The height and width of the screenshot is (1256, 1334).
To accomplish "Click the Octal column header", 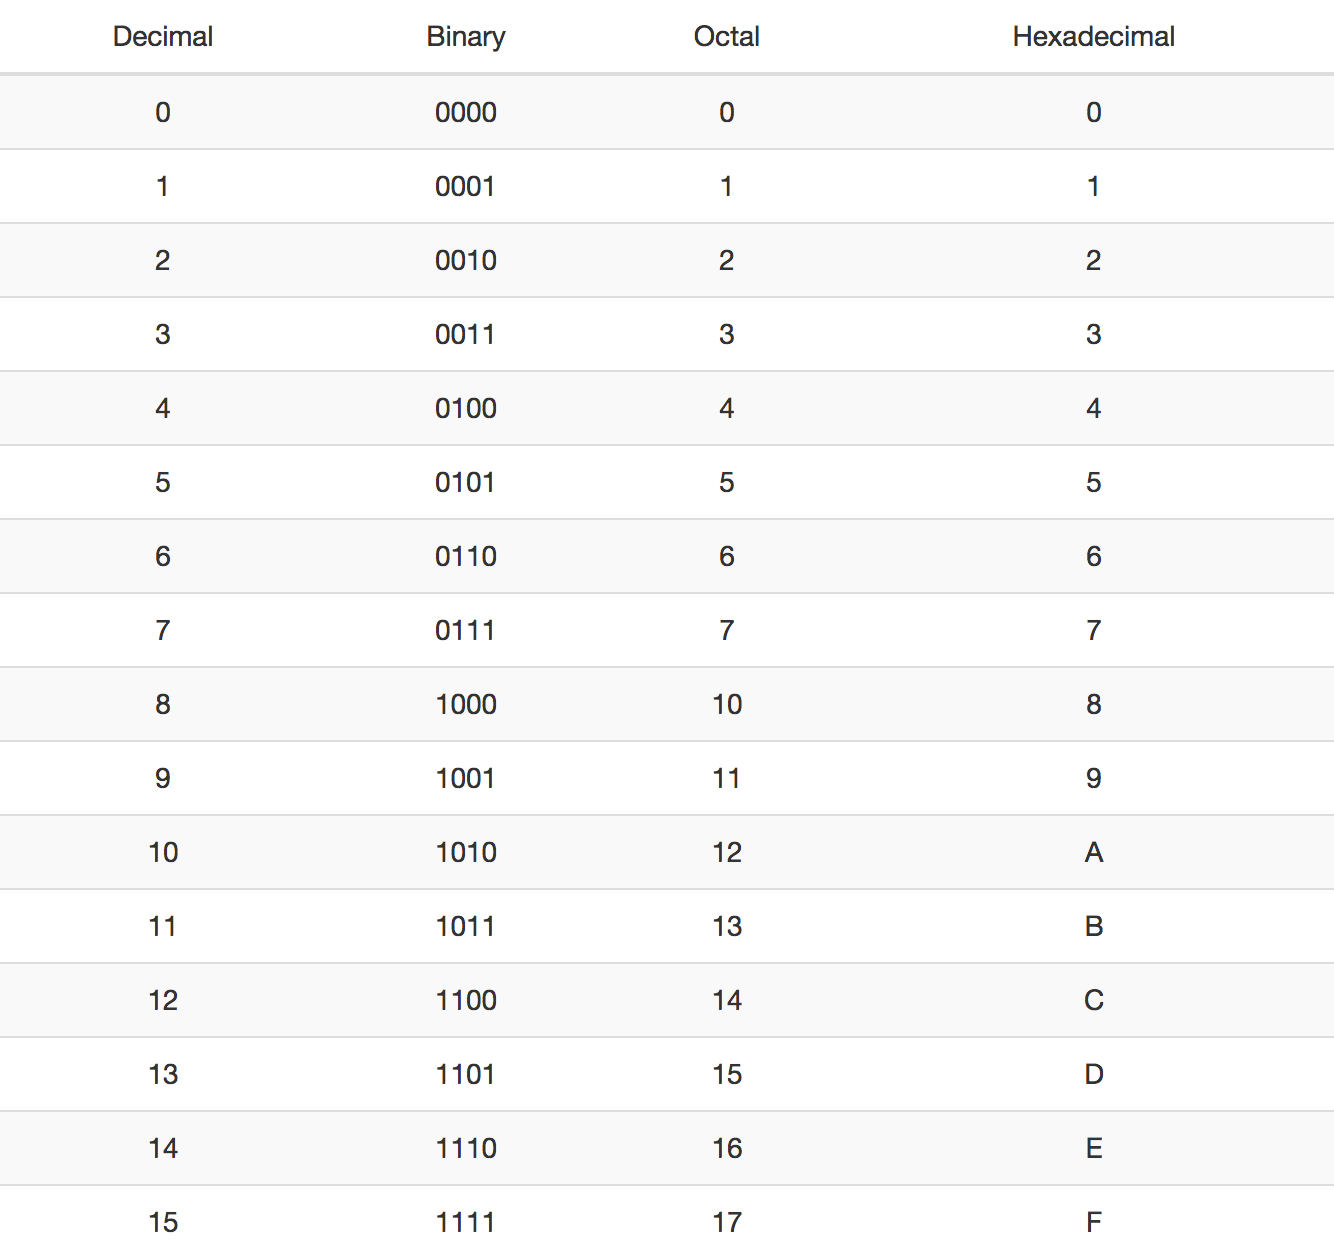I will (727, 37).
